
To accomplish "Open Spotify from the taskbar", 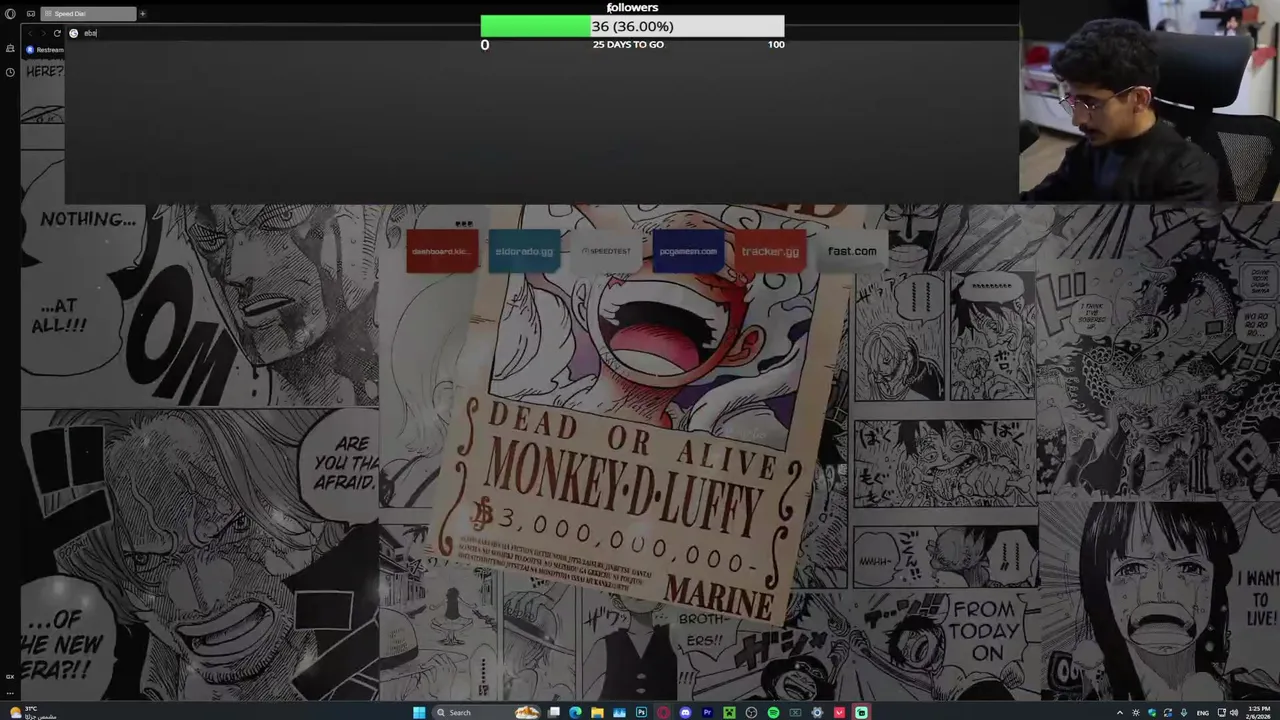I will [x=773, y=712].
